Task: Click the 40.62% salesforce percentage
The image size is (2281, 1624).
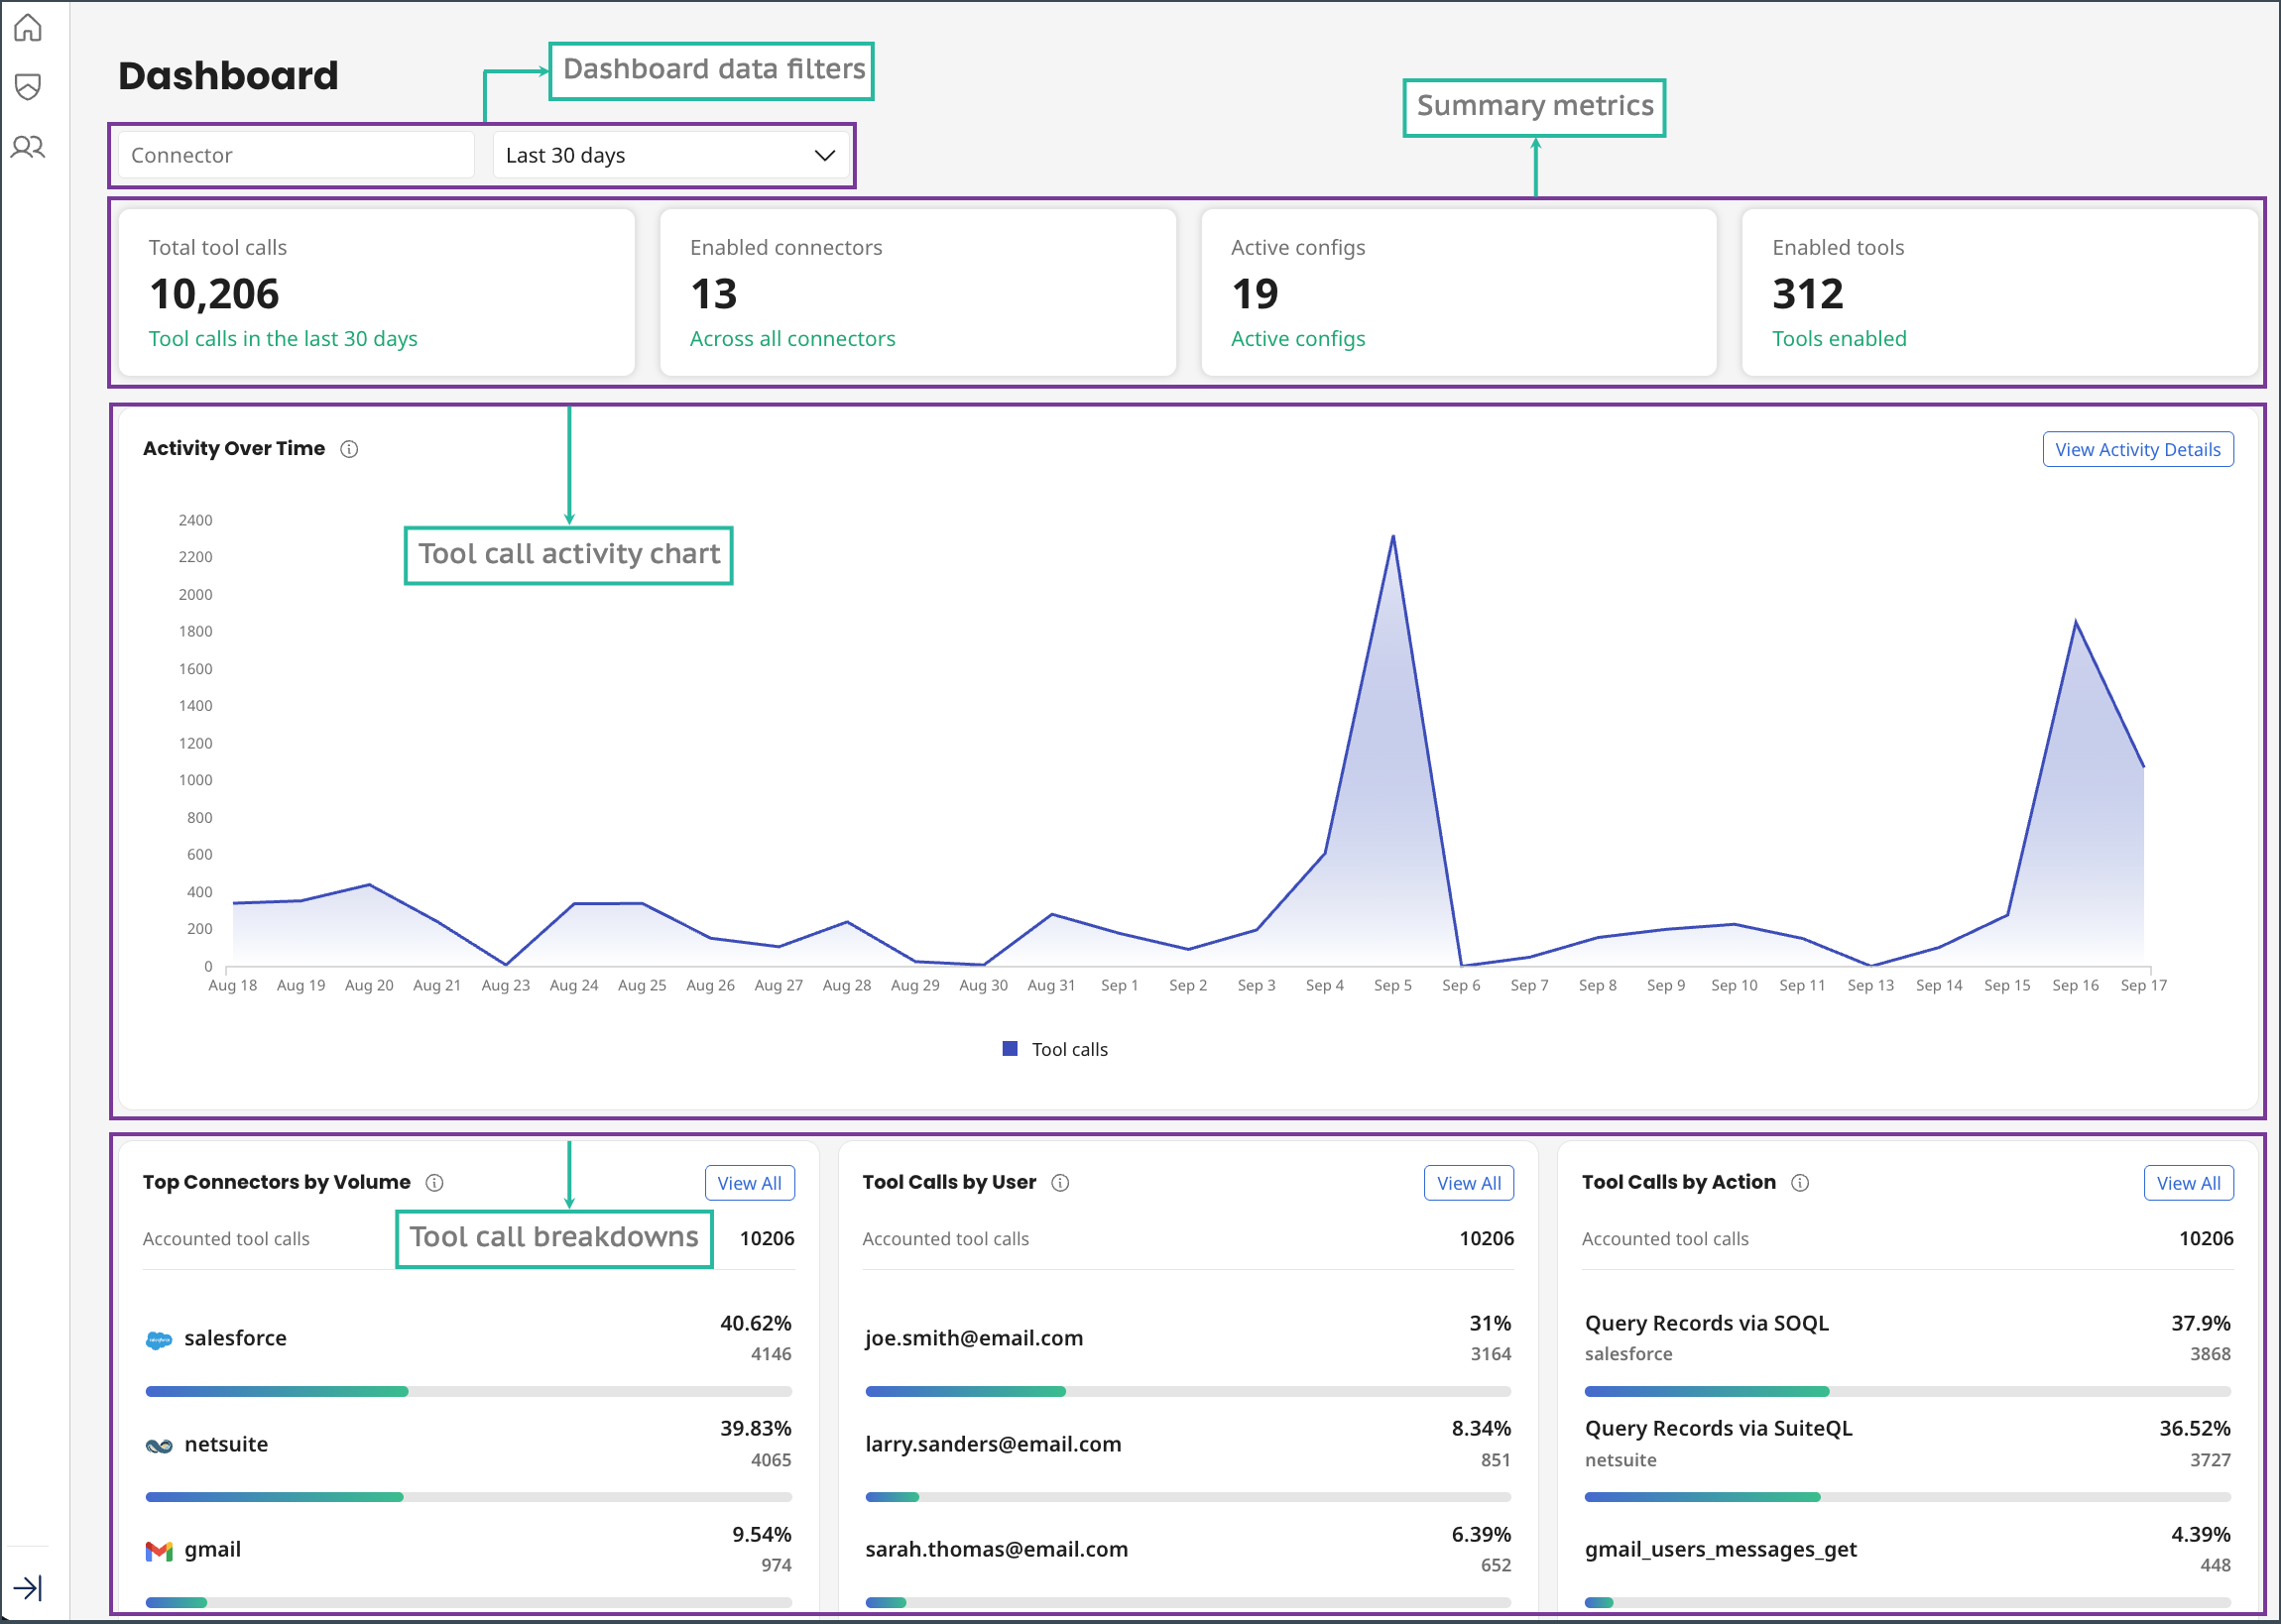Action: [756, 1323]
